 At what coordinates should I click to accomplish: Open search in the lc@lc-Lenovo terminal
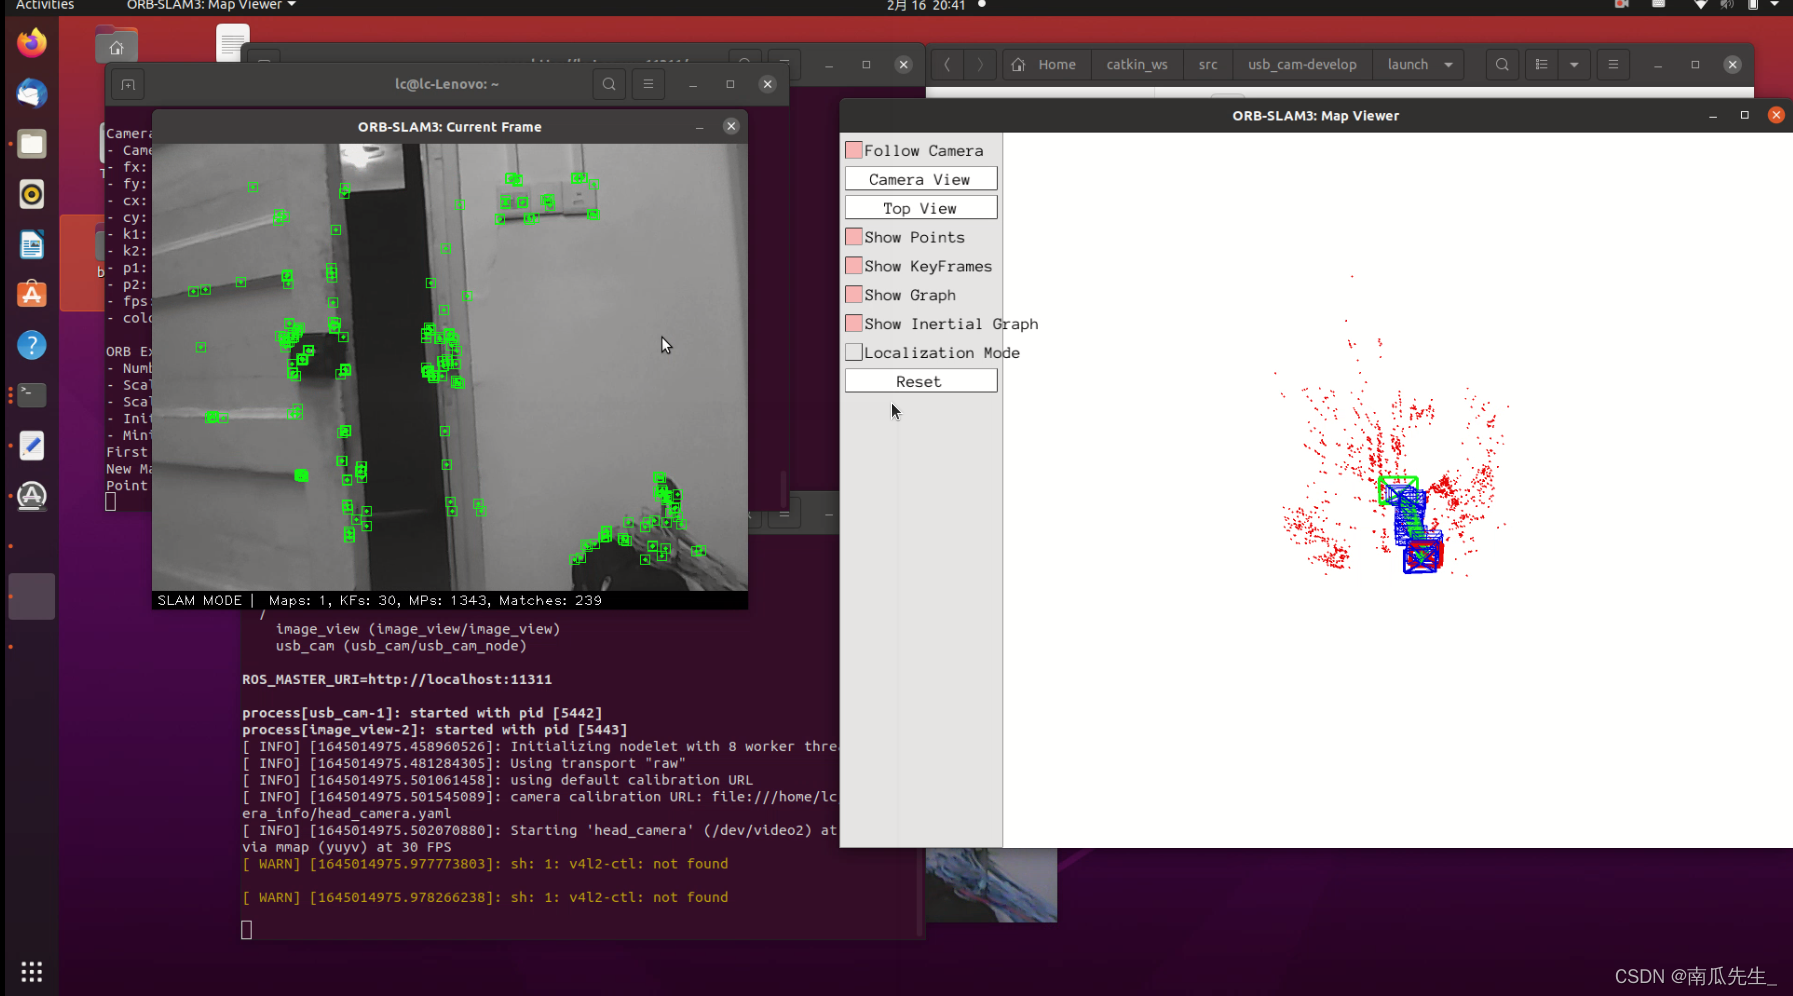(x=609, y=84)
